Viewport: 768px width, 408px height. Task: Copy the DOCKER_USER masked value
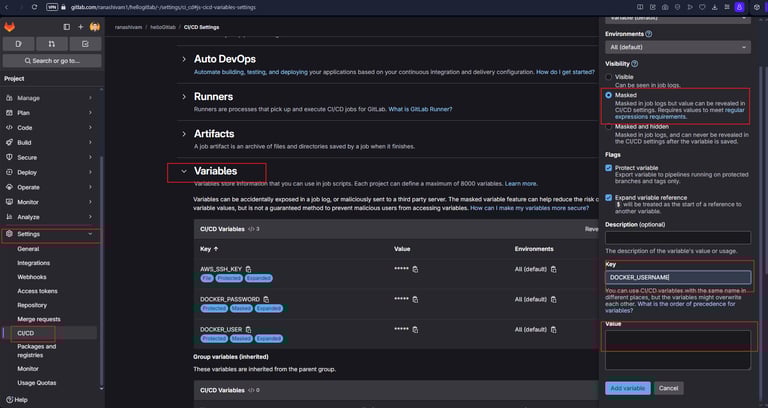415,330
